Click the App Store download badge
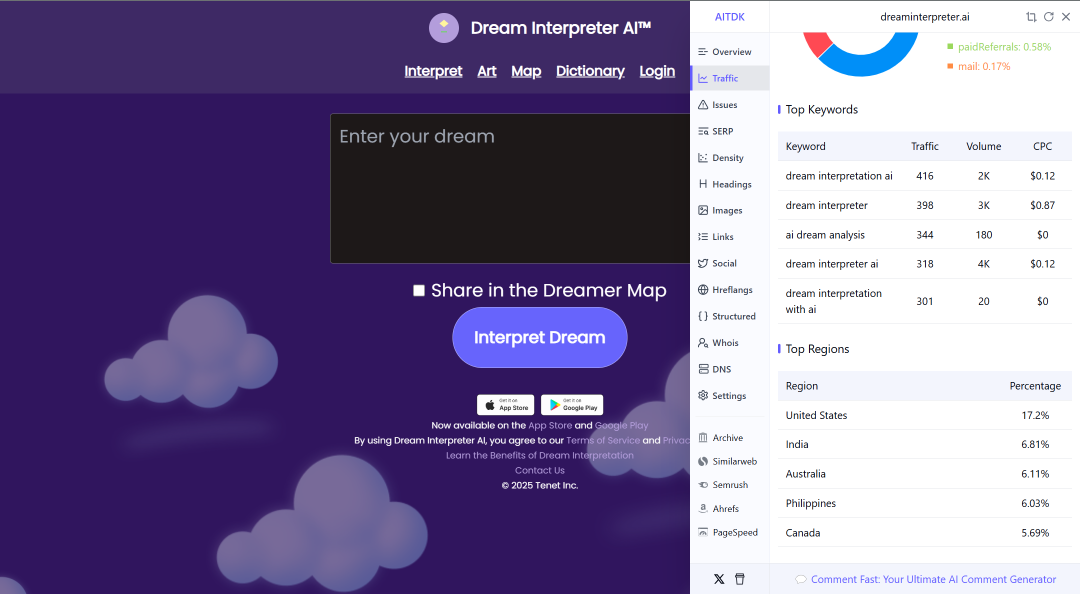The width and height of the screenshot is (1080, 594). [506, 404]
